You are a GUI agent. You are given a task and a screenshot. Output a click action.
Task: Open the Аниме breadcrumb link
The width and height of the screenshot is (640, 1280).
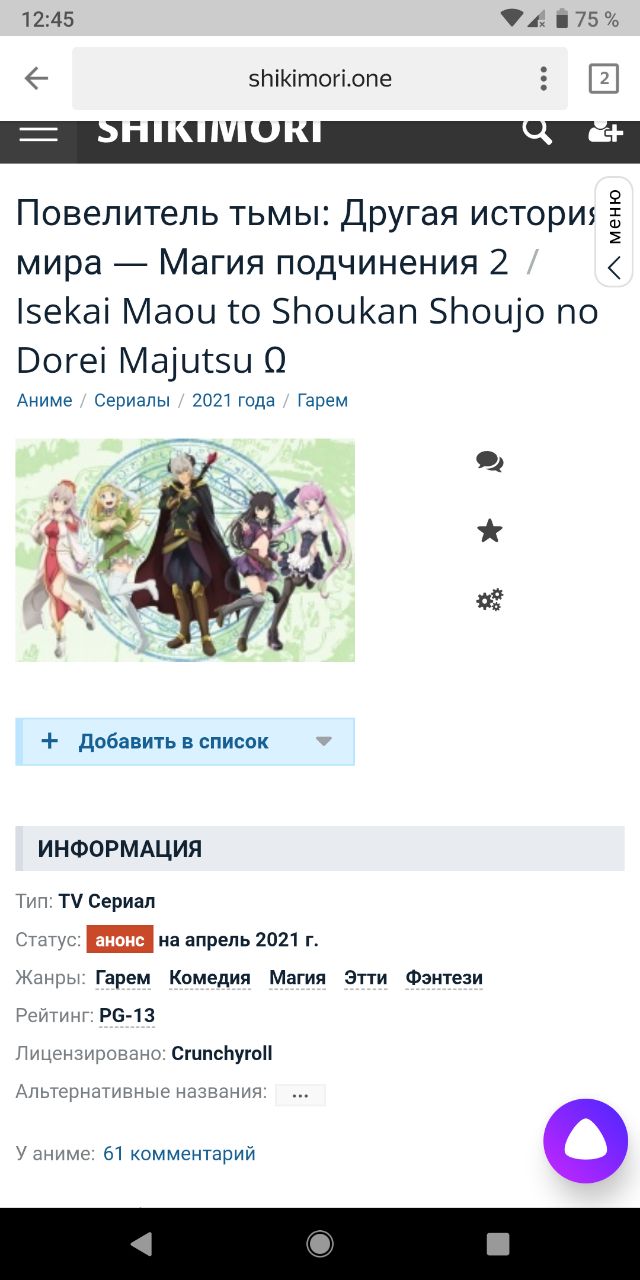click(x=45, y=400)
